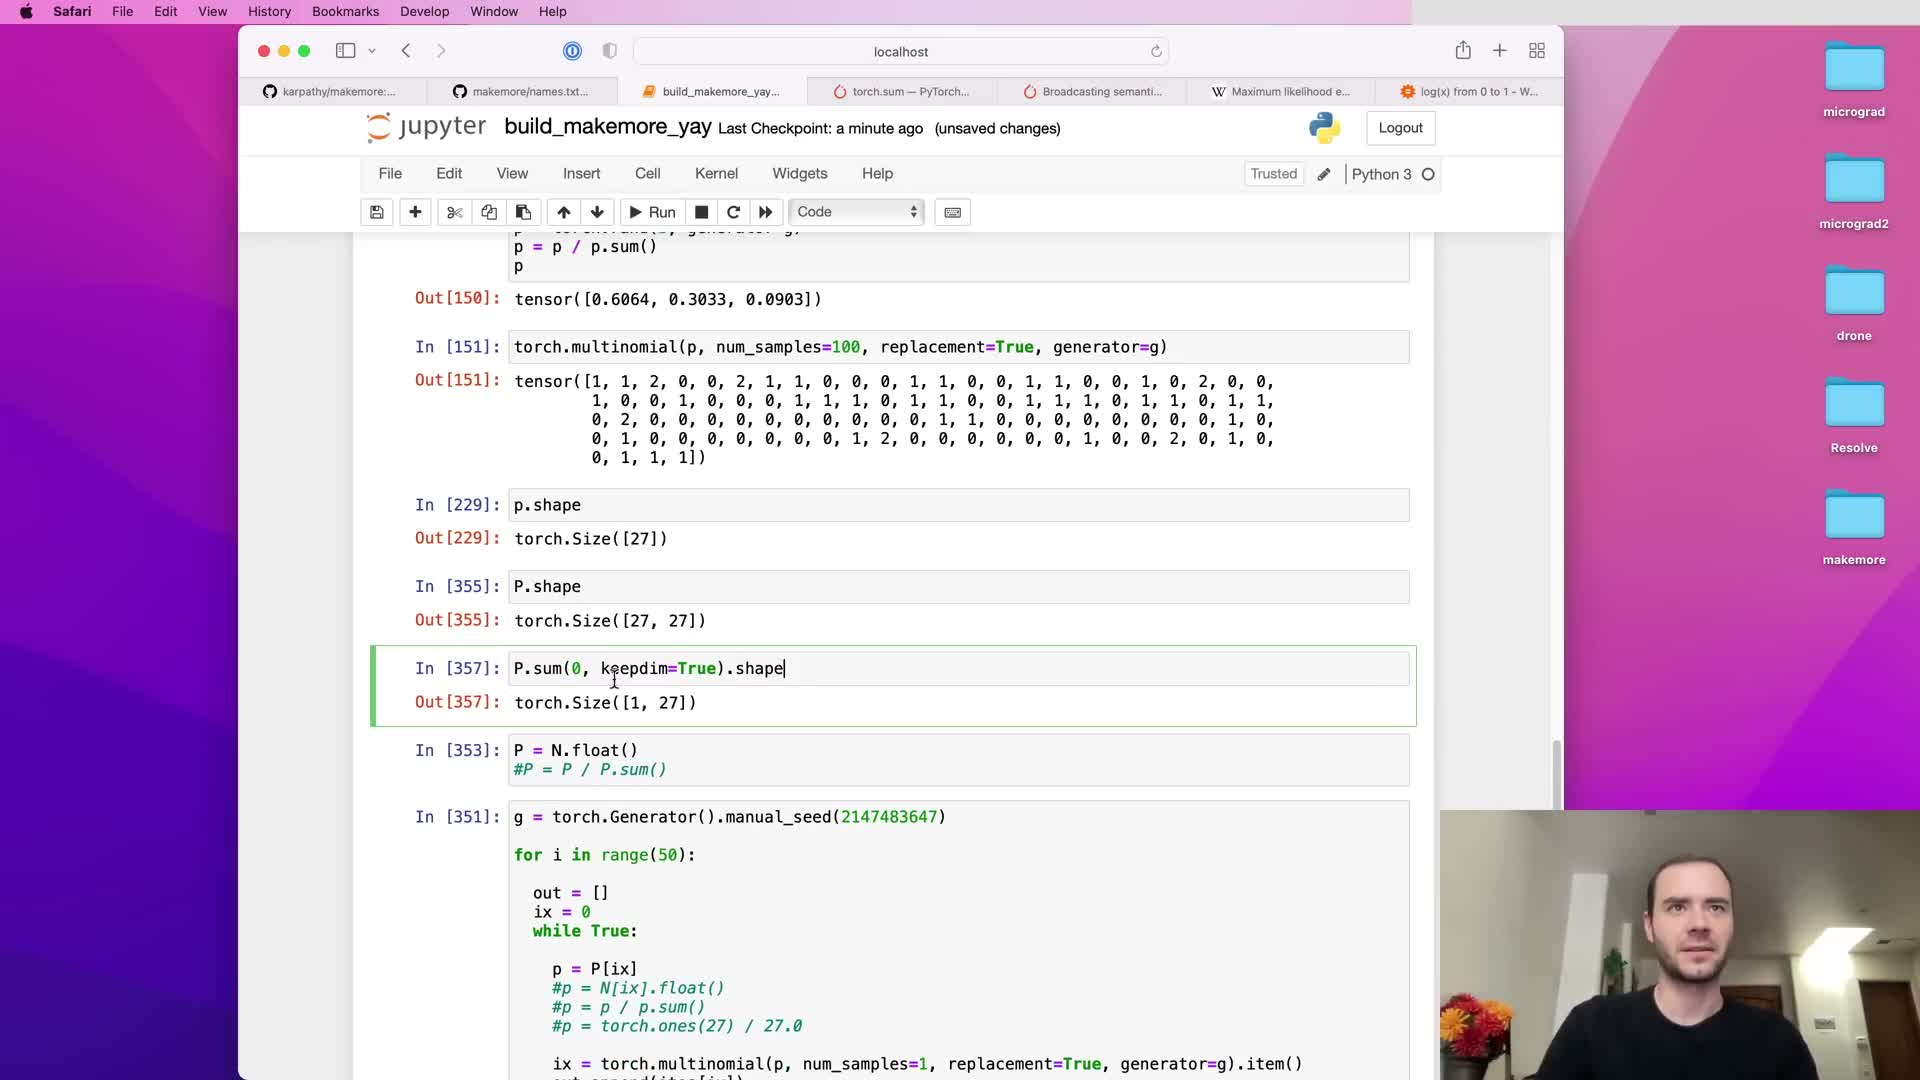Image resolution: width=1920 pixels, height=1080 pixels.
Task: Click the Logout button
Action: click(x=1400, y=128)
